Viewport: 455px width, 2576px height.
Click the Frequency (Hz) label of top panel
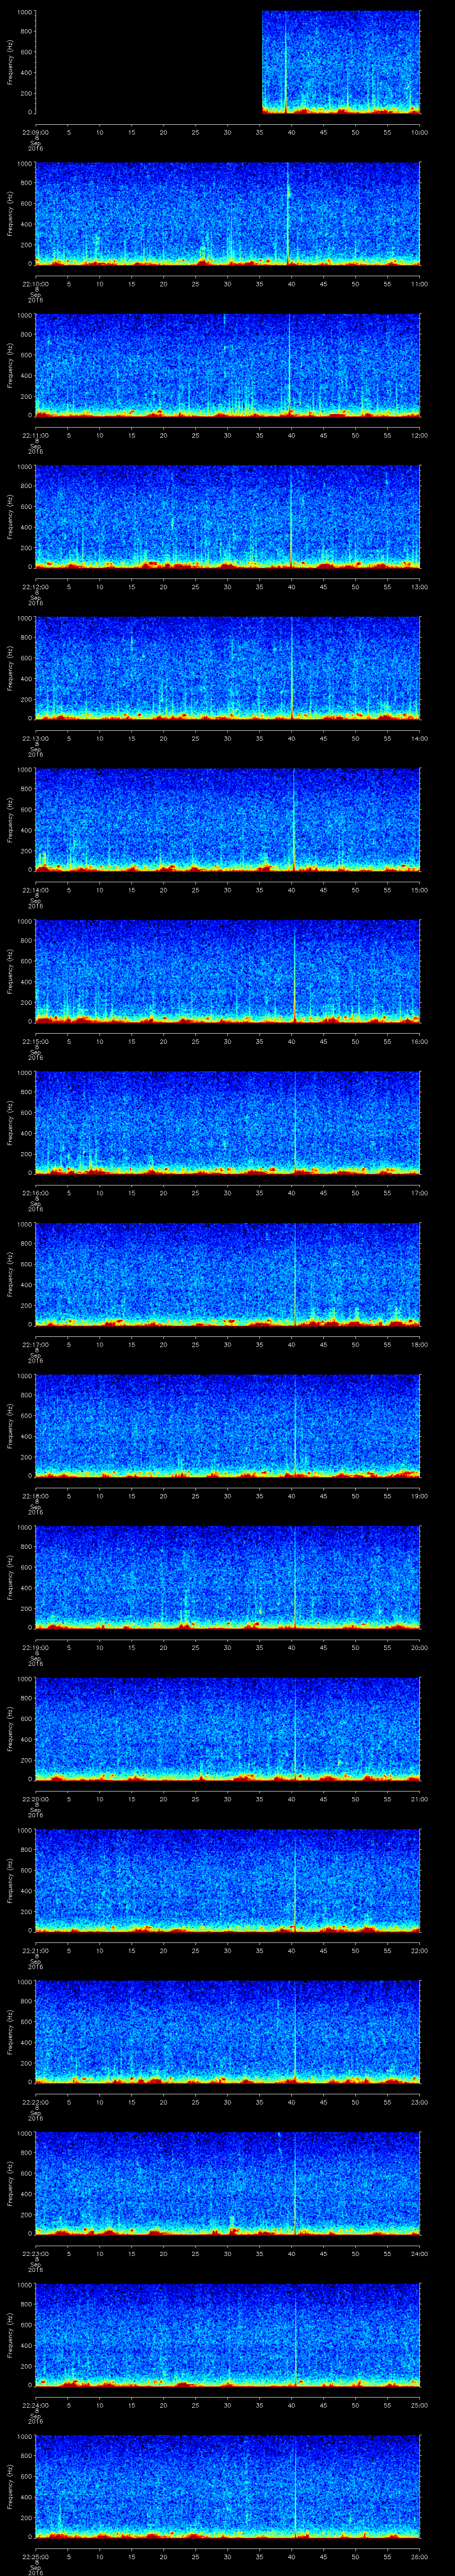tap(10, 62)
